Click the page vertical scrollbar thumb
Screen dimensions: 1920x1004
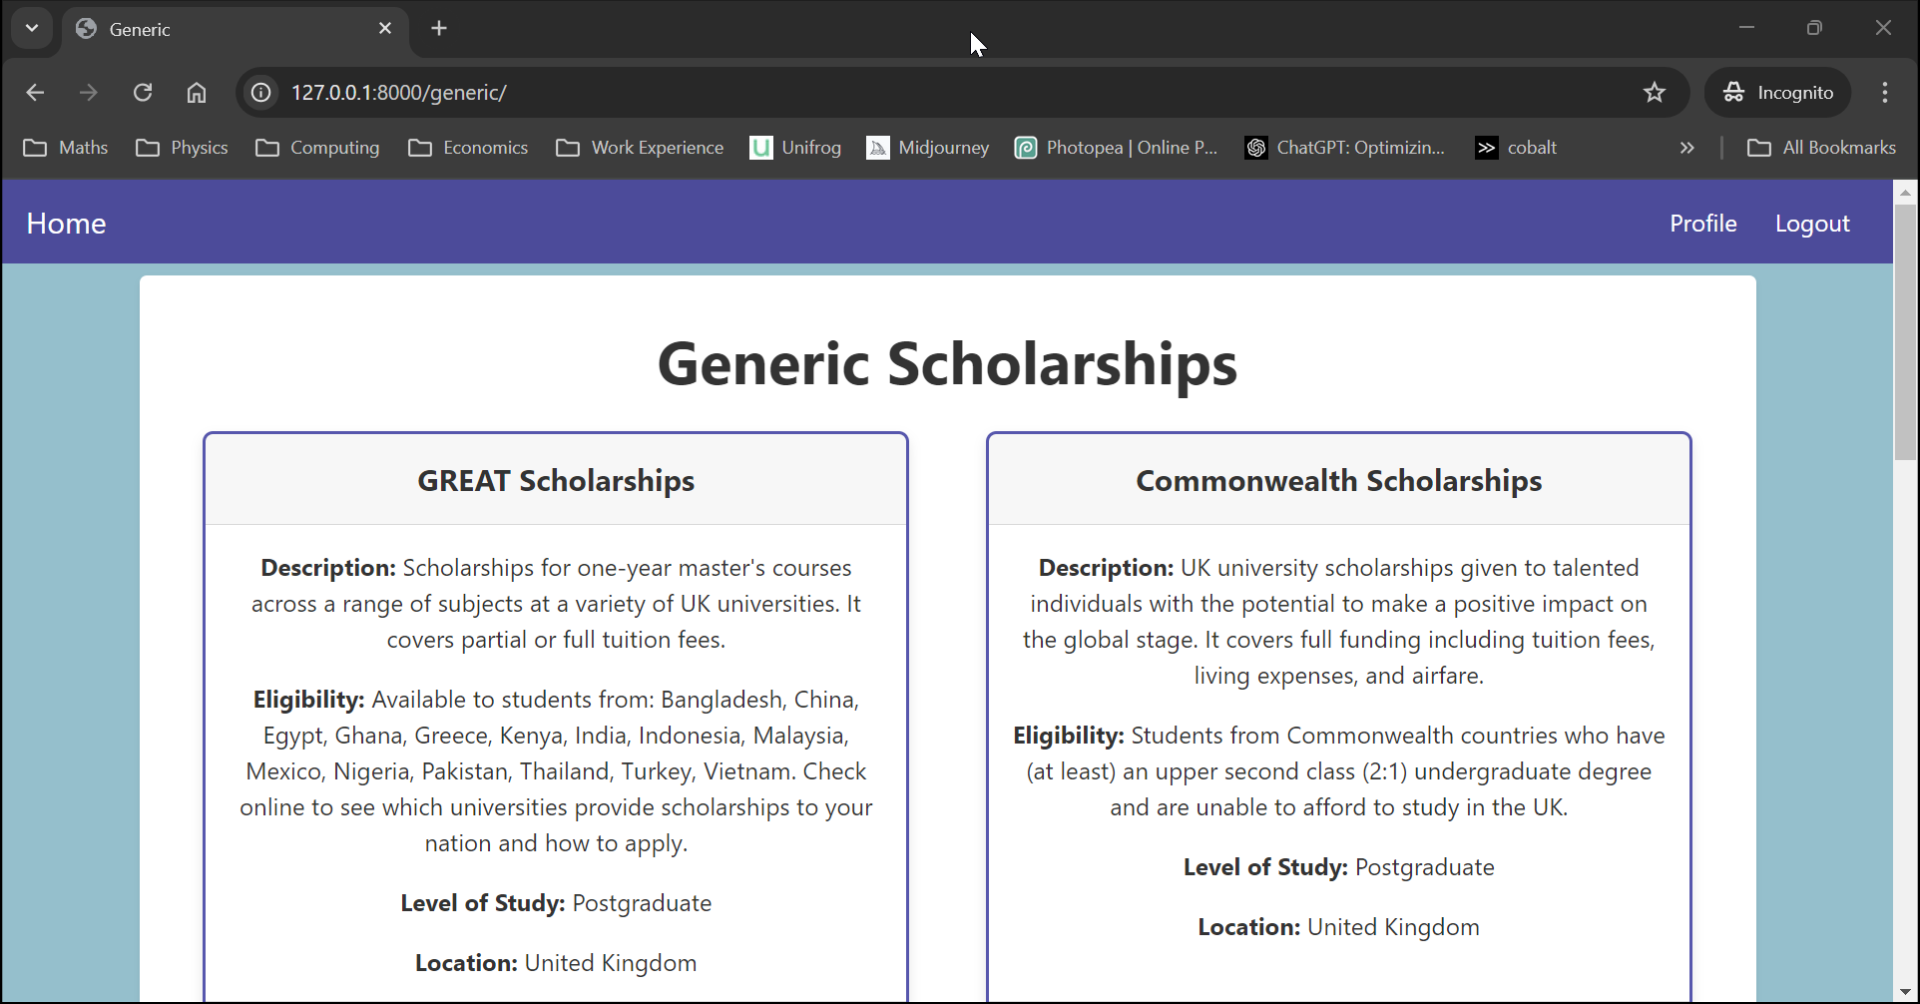[1906, 332]
